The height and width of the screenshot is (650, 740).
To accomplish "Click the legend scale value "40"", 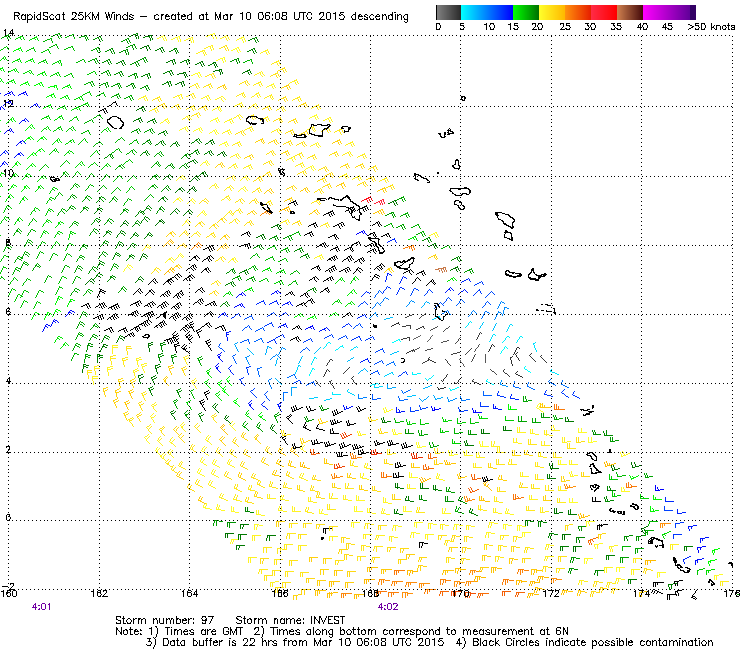I will pyautogui.click(x=642, y=27).
